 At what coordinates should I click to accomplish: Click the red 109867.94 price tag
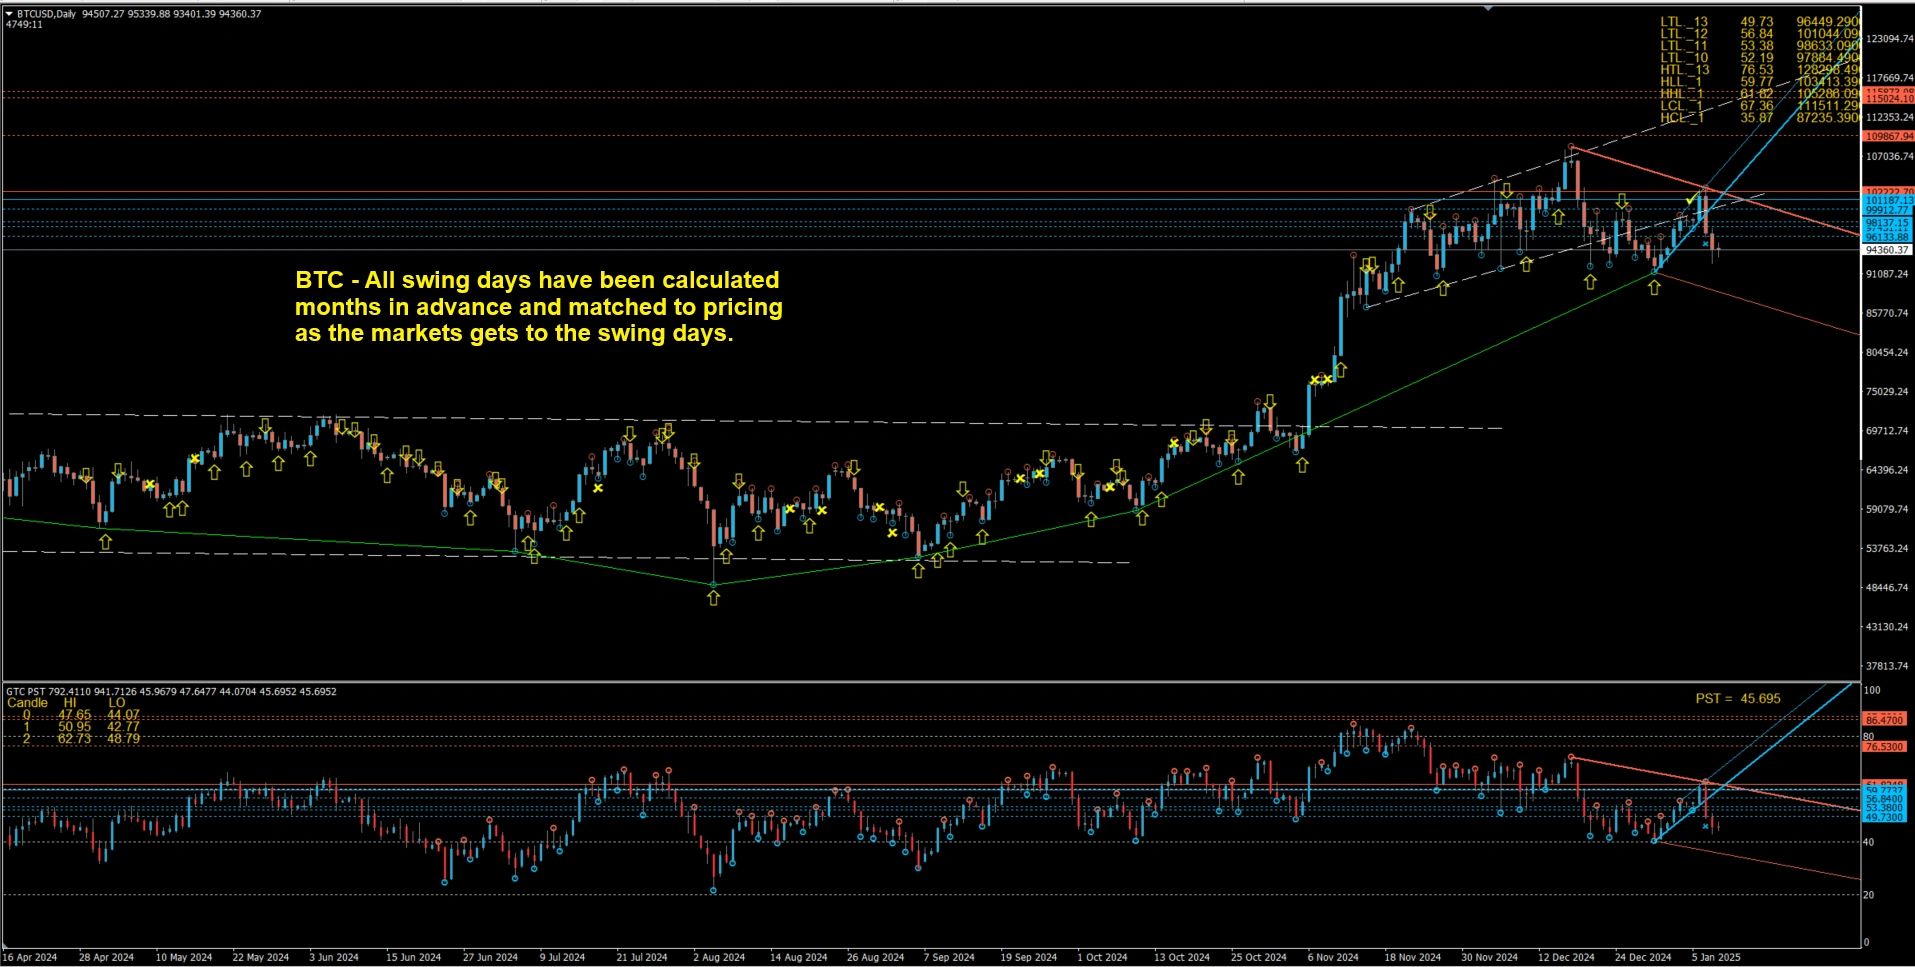(1889, 136)
